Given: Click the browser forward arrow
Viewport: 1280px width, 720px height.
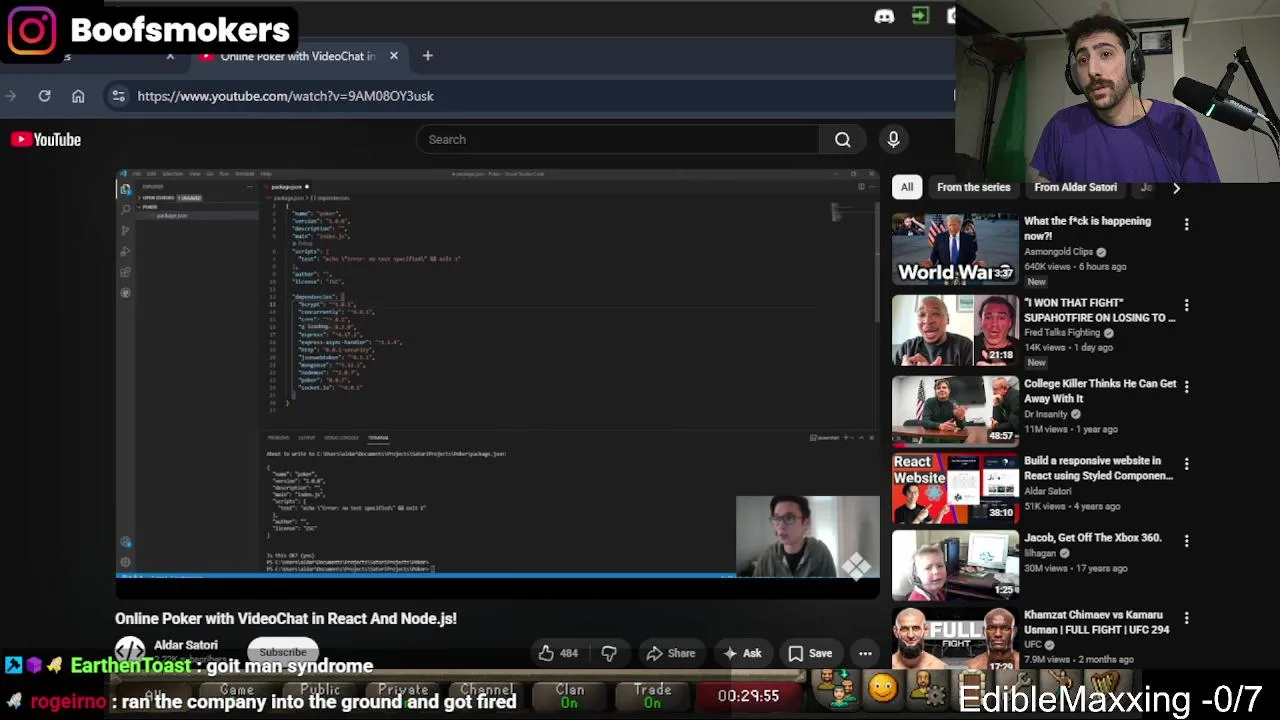Looking at the screenshot, I should (11, 96).
